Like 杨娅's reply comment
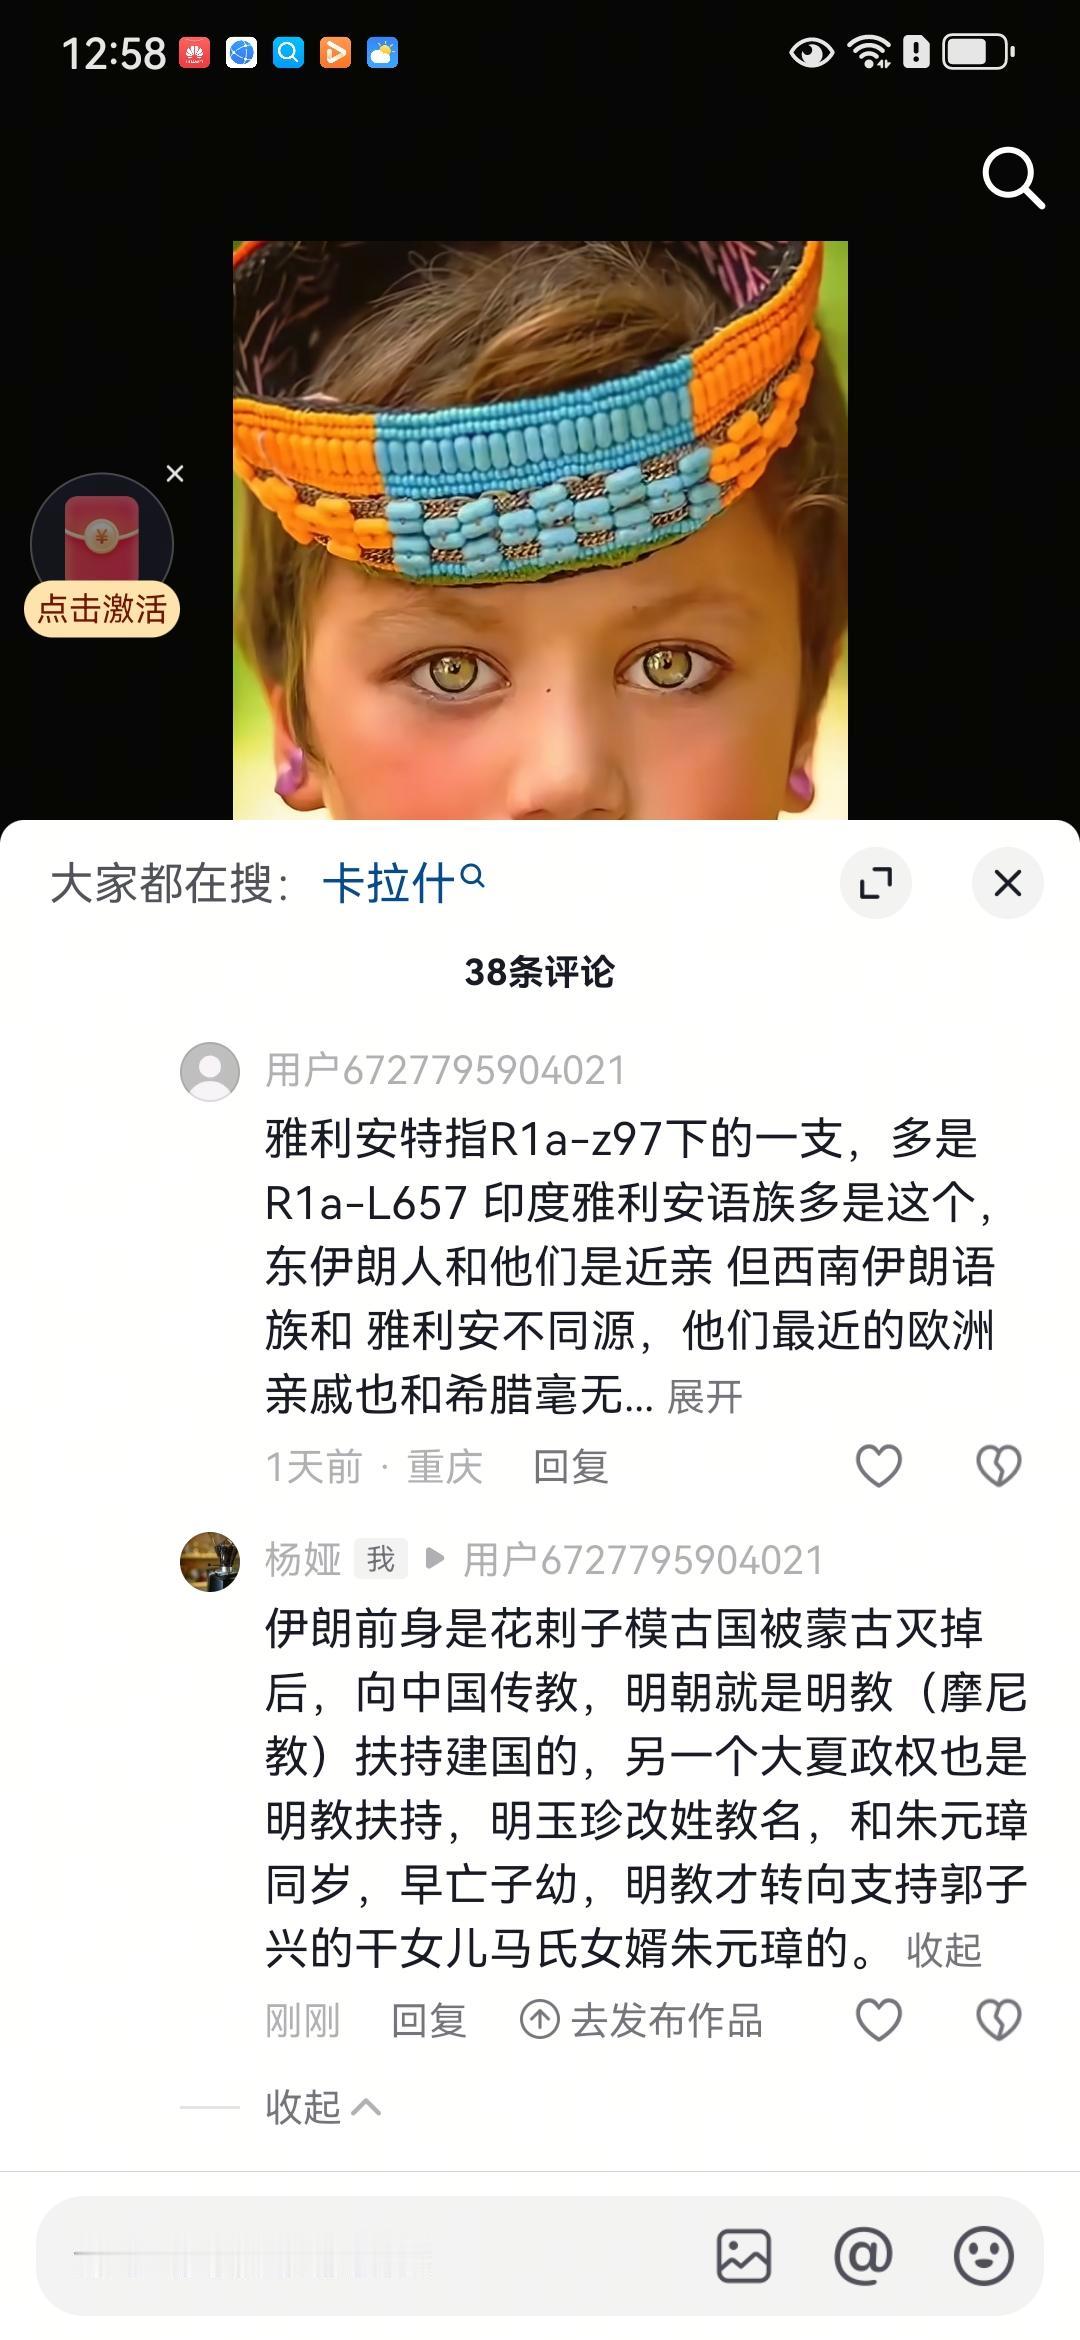 tap(879, 2020)
